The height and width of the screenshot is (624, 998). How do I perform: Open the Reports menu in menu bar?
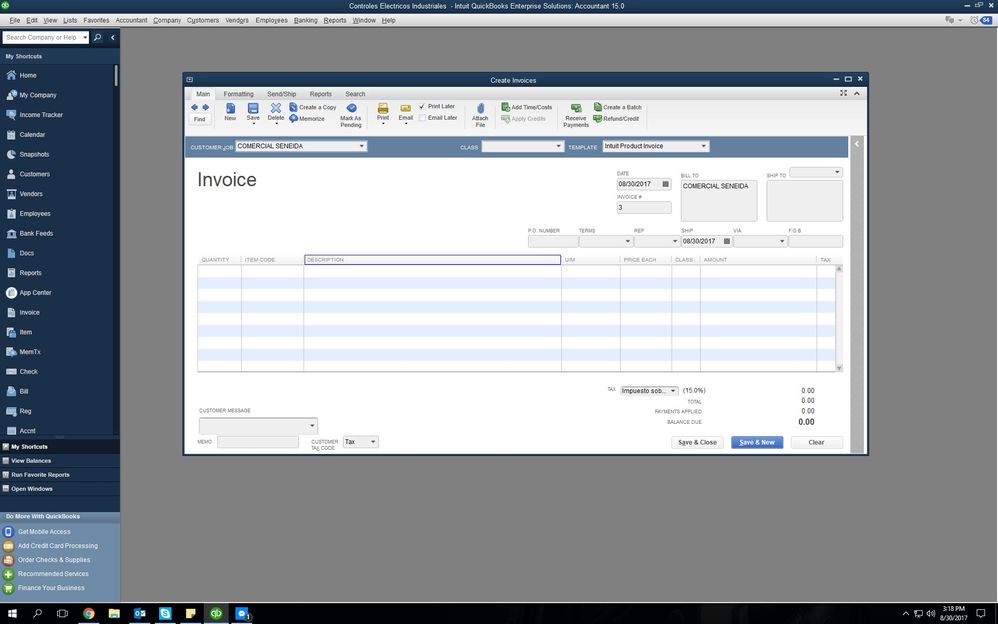tap(335, 20)
